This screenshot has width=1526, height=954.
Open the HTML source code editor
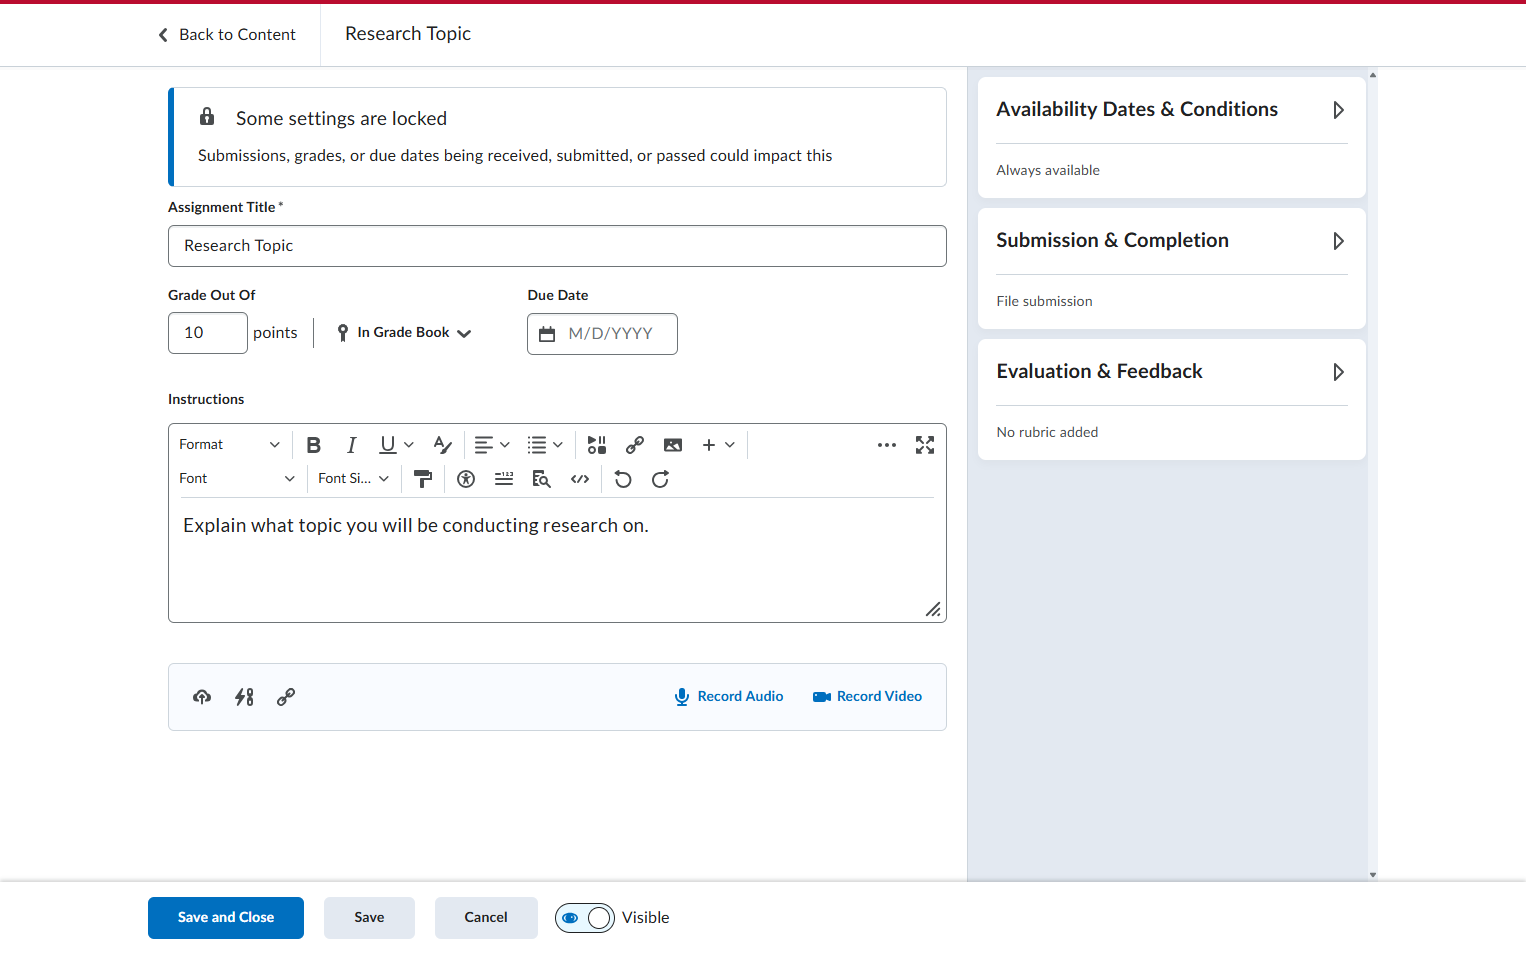(580, 479)
